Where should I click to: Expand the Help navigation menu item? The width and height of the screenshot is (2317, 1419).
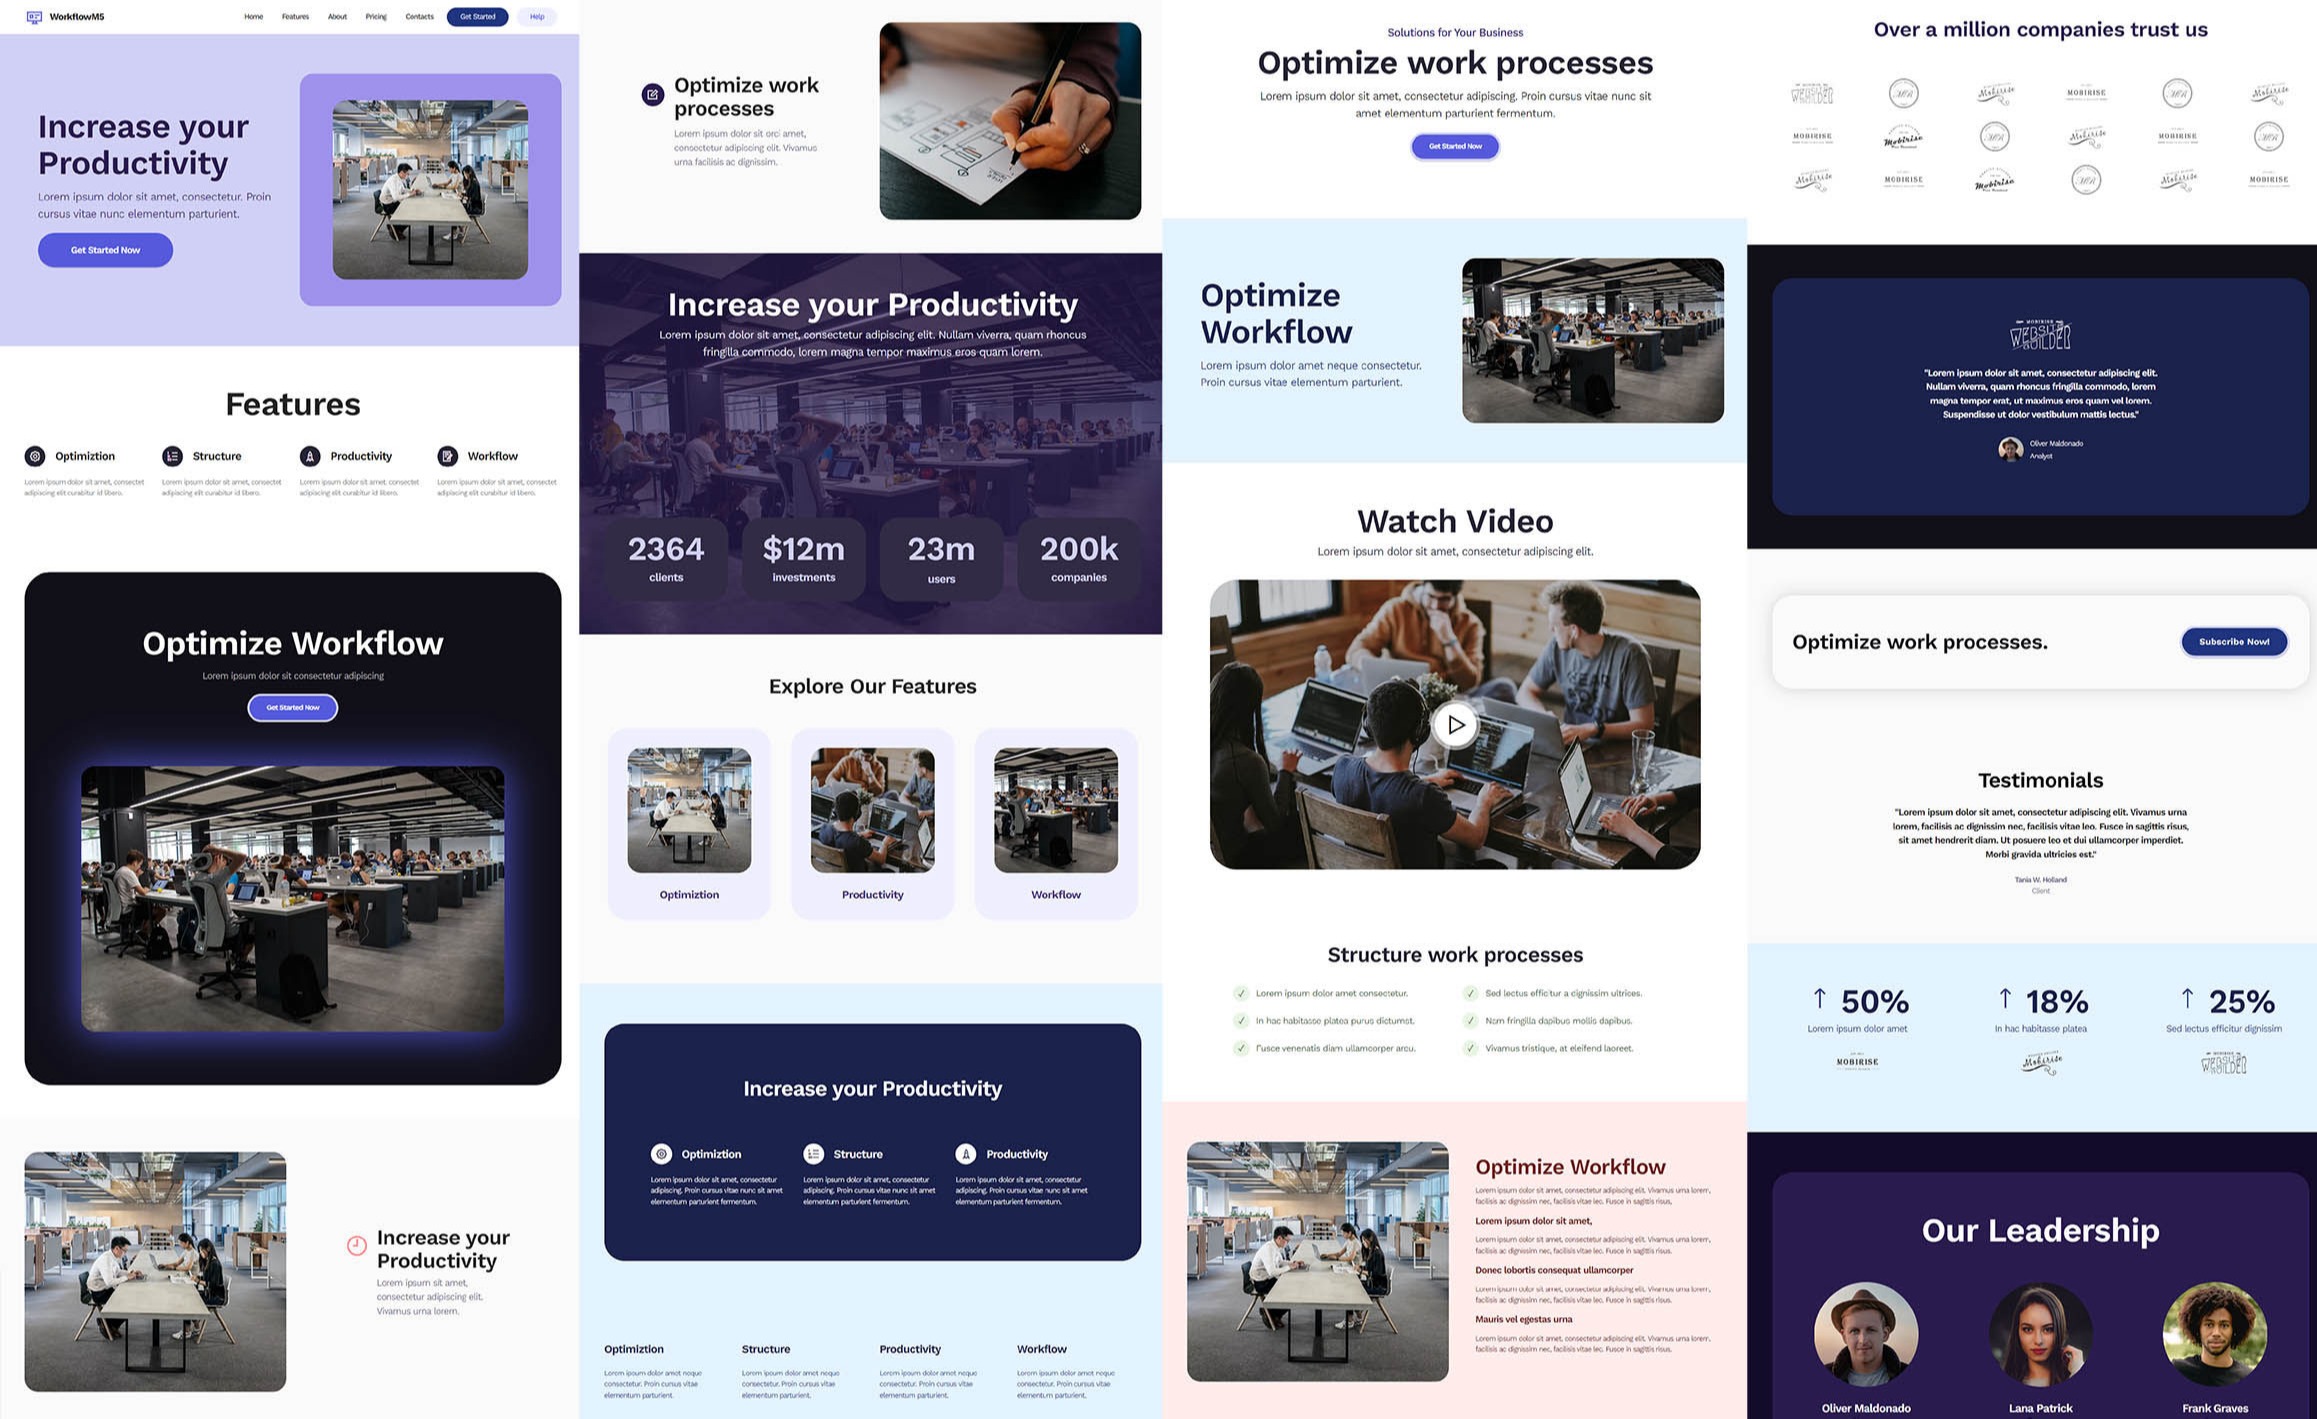538,17
